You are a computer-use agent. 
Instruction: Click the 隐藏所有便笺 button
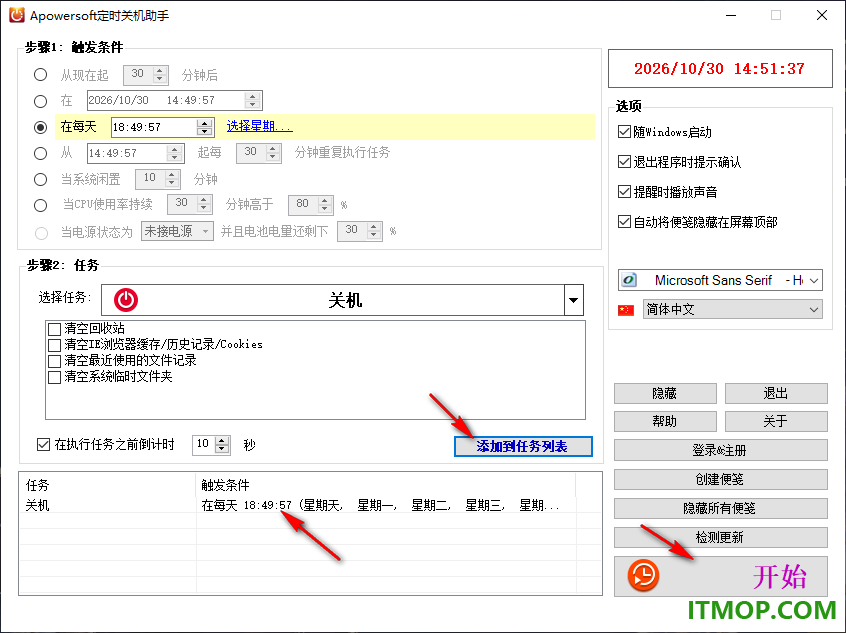[x=721, y=508]
